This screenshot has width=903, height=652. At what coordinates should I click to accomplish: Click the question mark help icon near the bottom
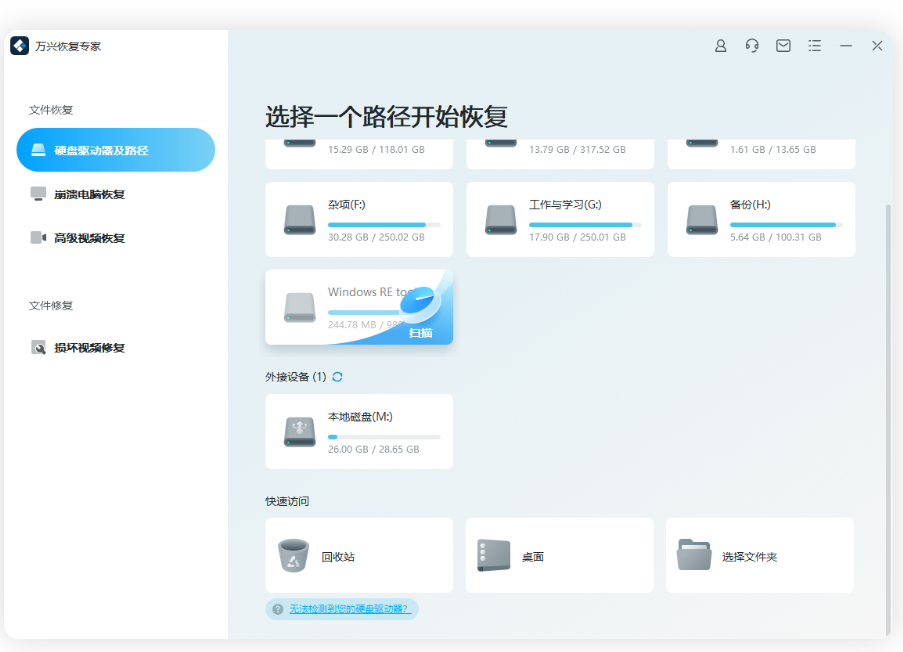278,609
